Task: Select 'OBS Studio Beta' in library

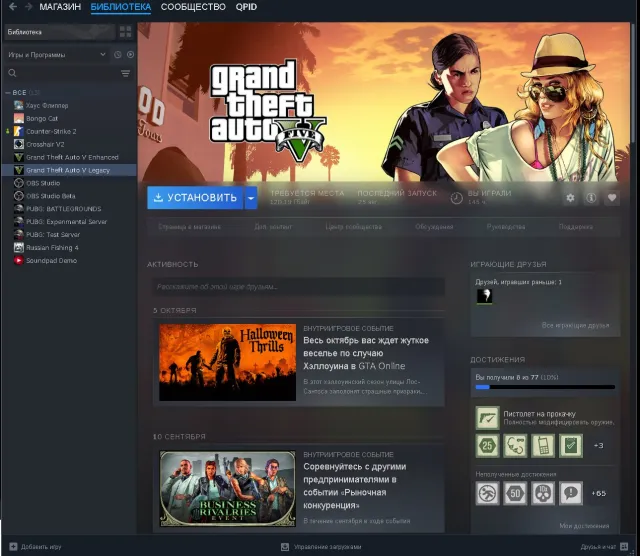Action: click(51, 196)
